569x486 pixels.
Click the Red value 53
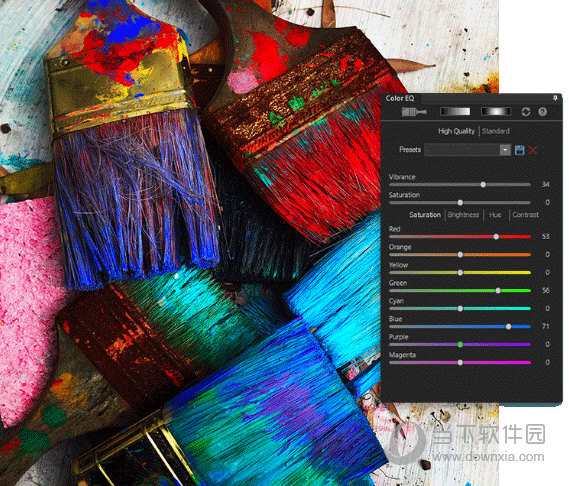click(x=545, y=237)
